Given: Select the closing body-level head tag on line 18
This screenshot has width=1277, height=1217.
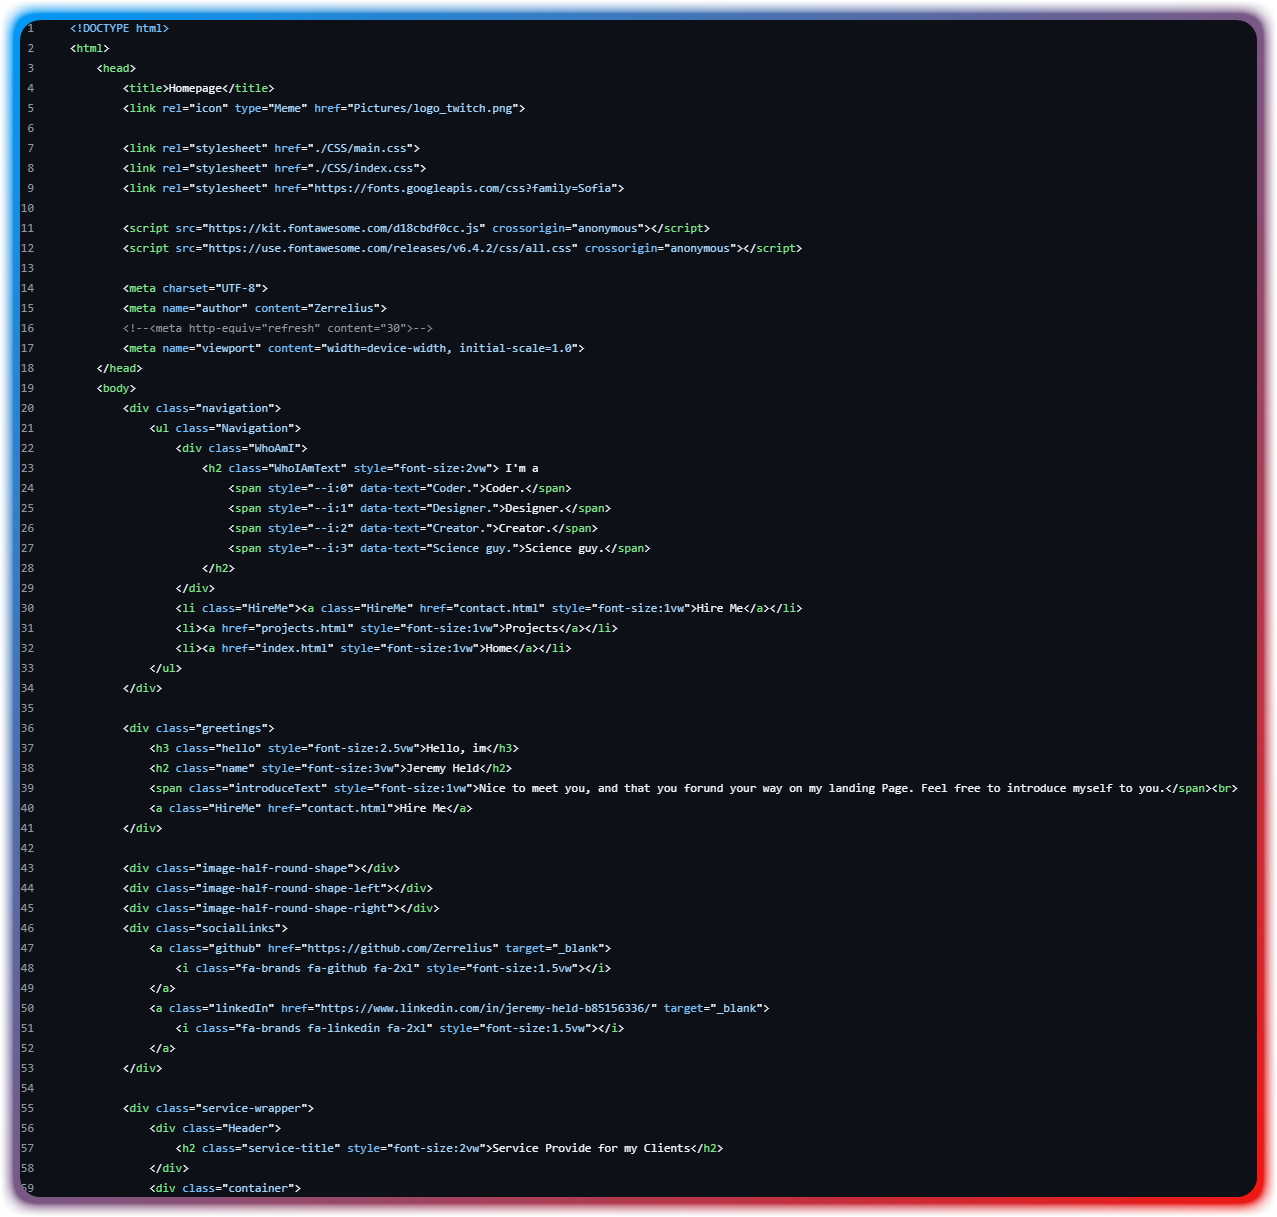Looking at the screenshot, I should pos(122,368).
